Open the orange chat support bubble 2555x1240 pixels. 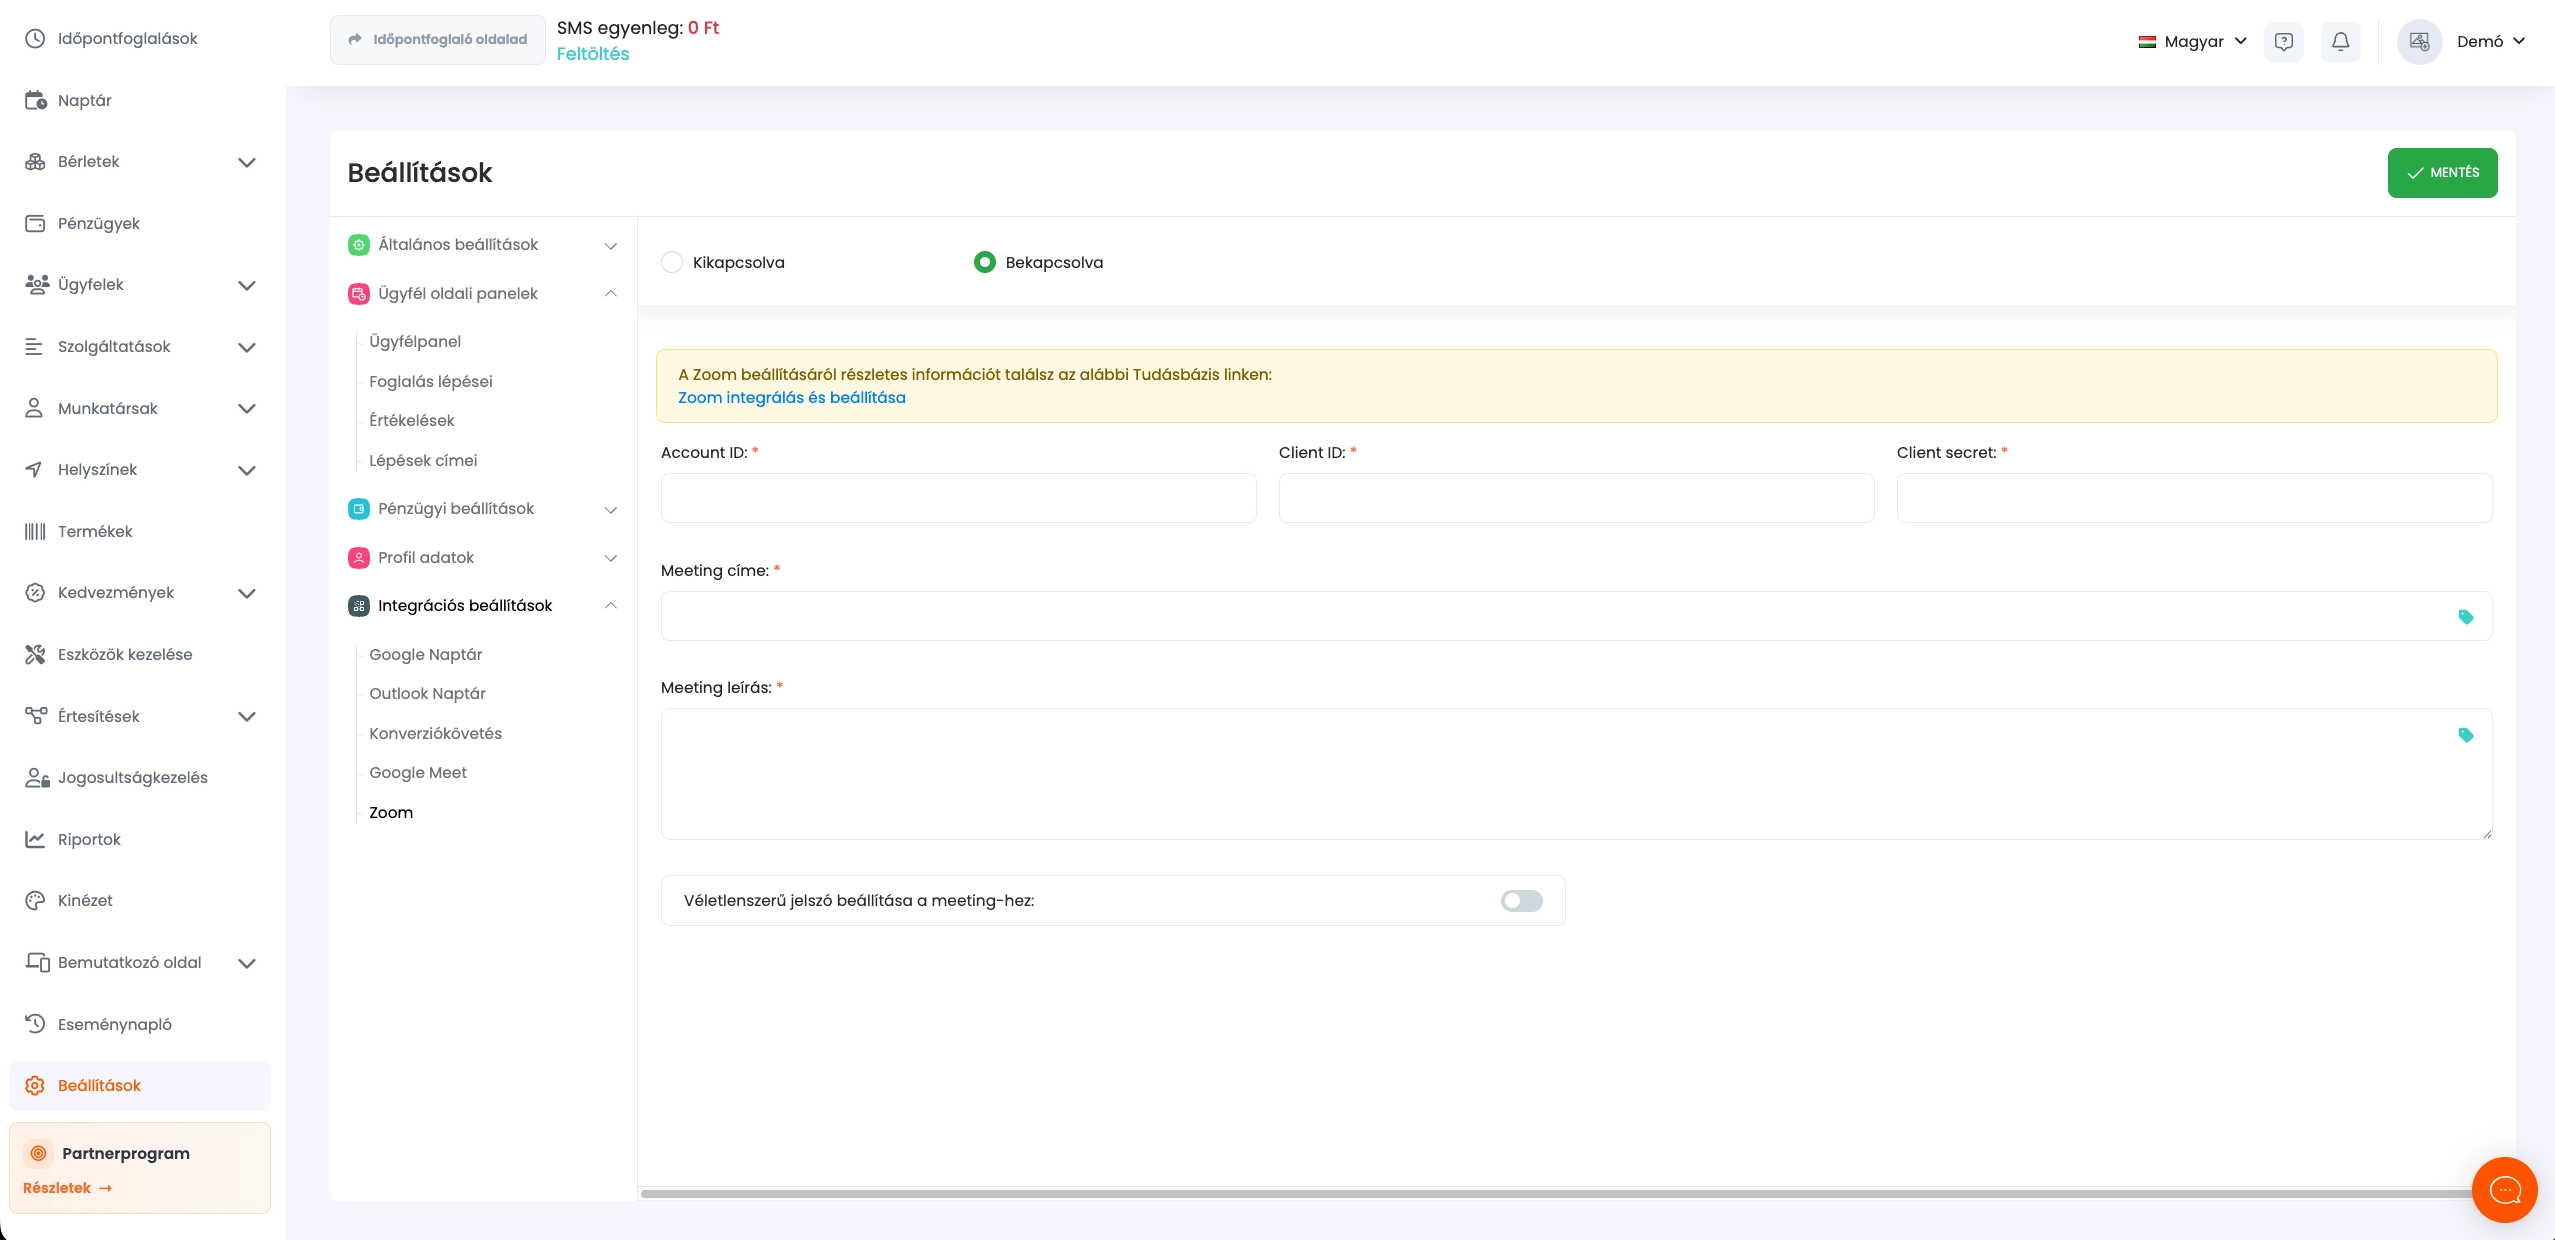[2504, 1189]
